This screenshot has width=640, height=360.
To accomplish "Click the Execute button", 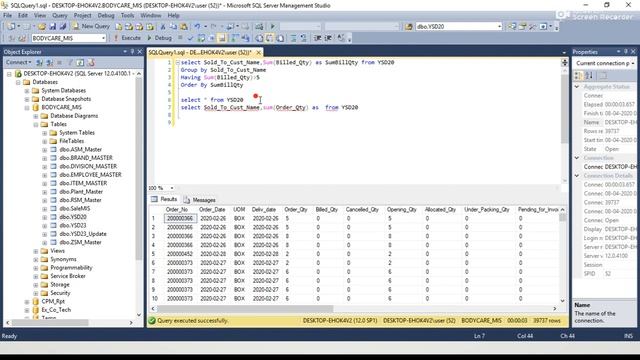I will 127,38.
